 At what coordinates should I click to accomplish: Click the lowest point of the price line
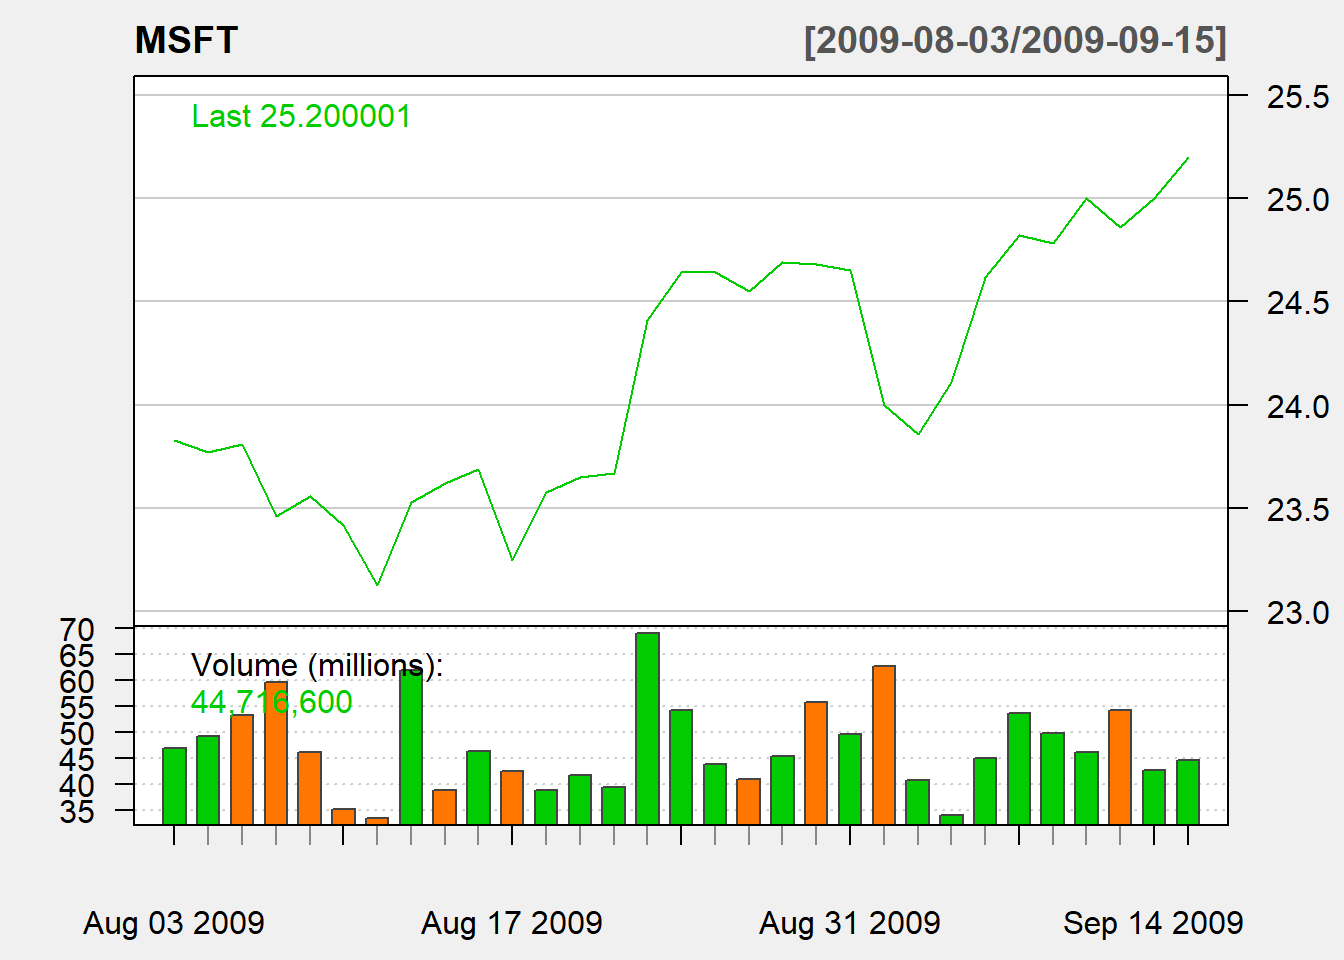click(377, 585)
